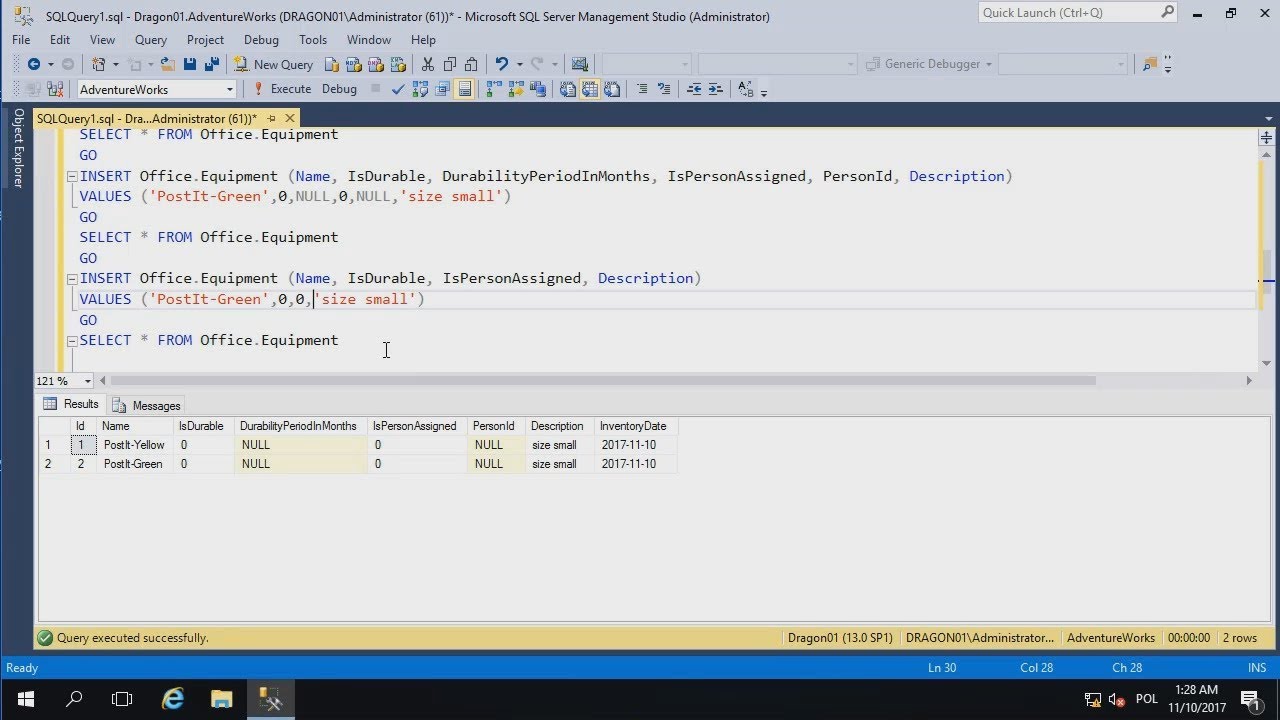Open the New Project dropdown arrow
This screenshot has width=1280, height=720.
(116, 64)
